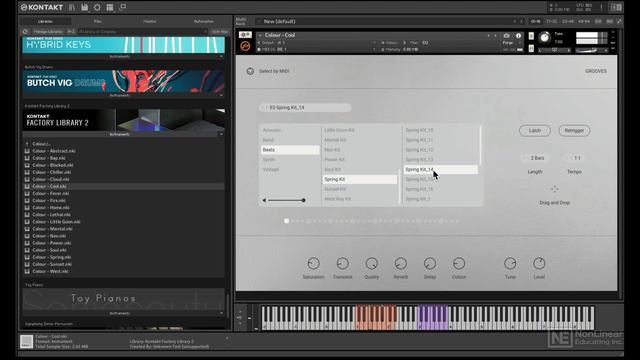Click the pan slider under Tune knob
Image resolution: width=640 pixels, height=360 pixels.
[x=554, y=50]
